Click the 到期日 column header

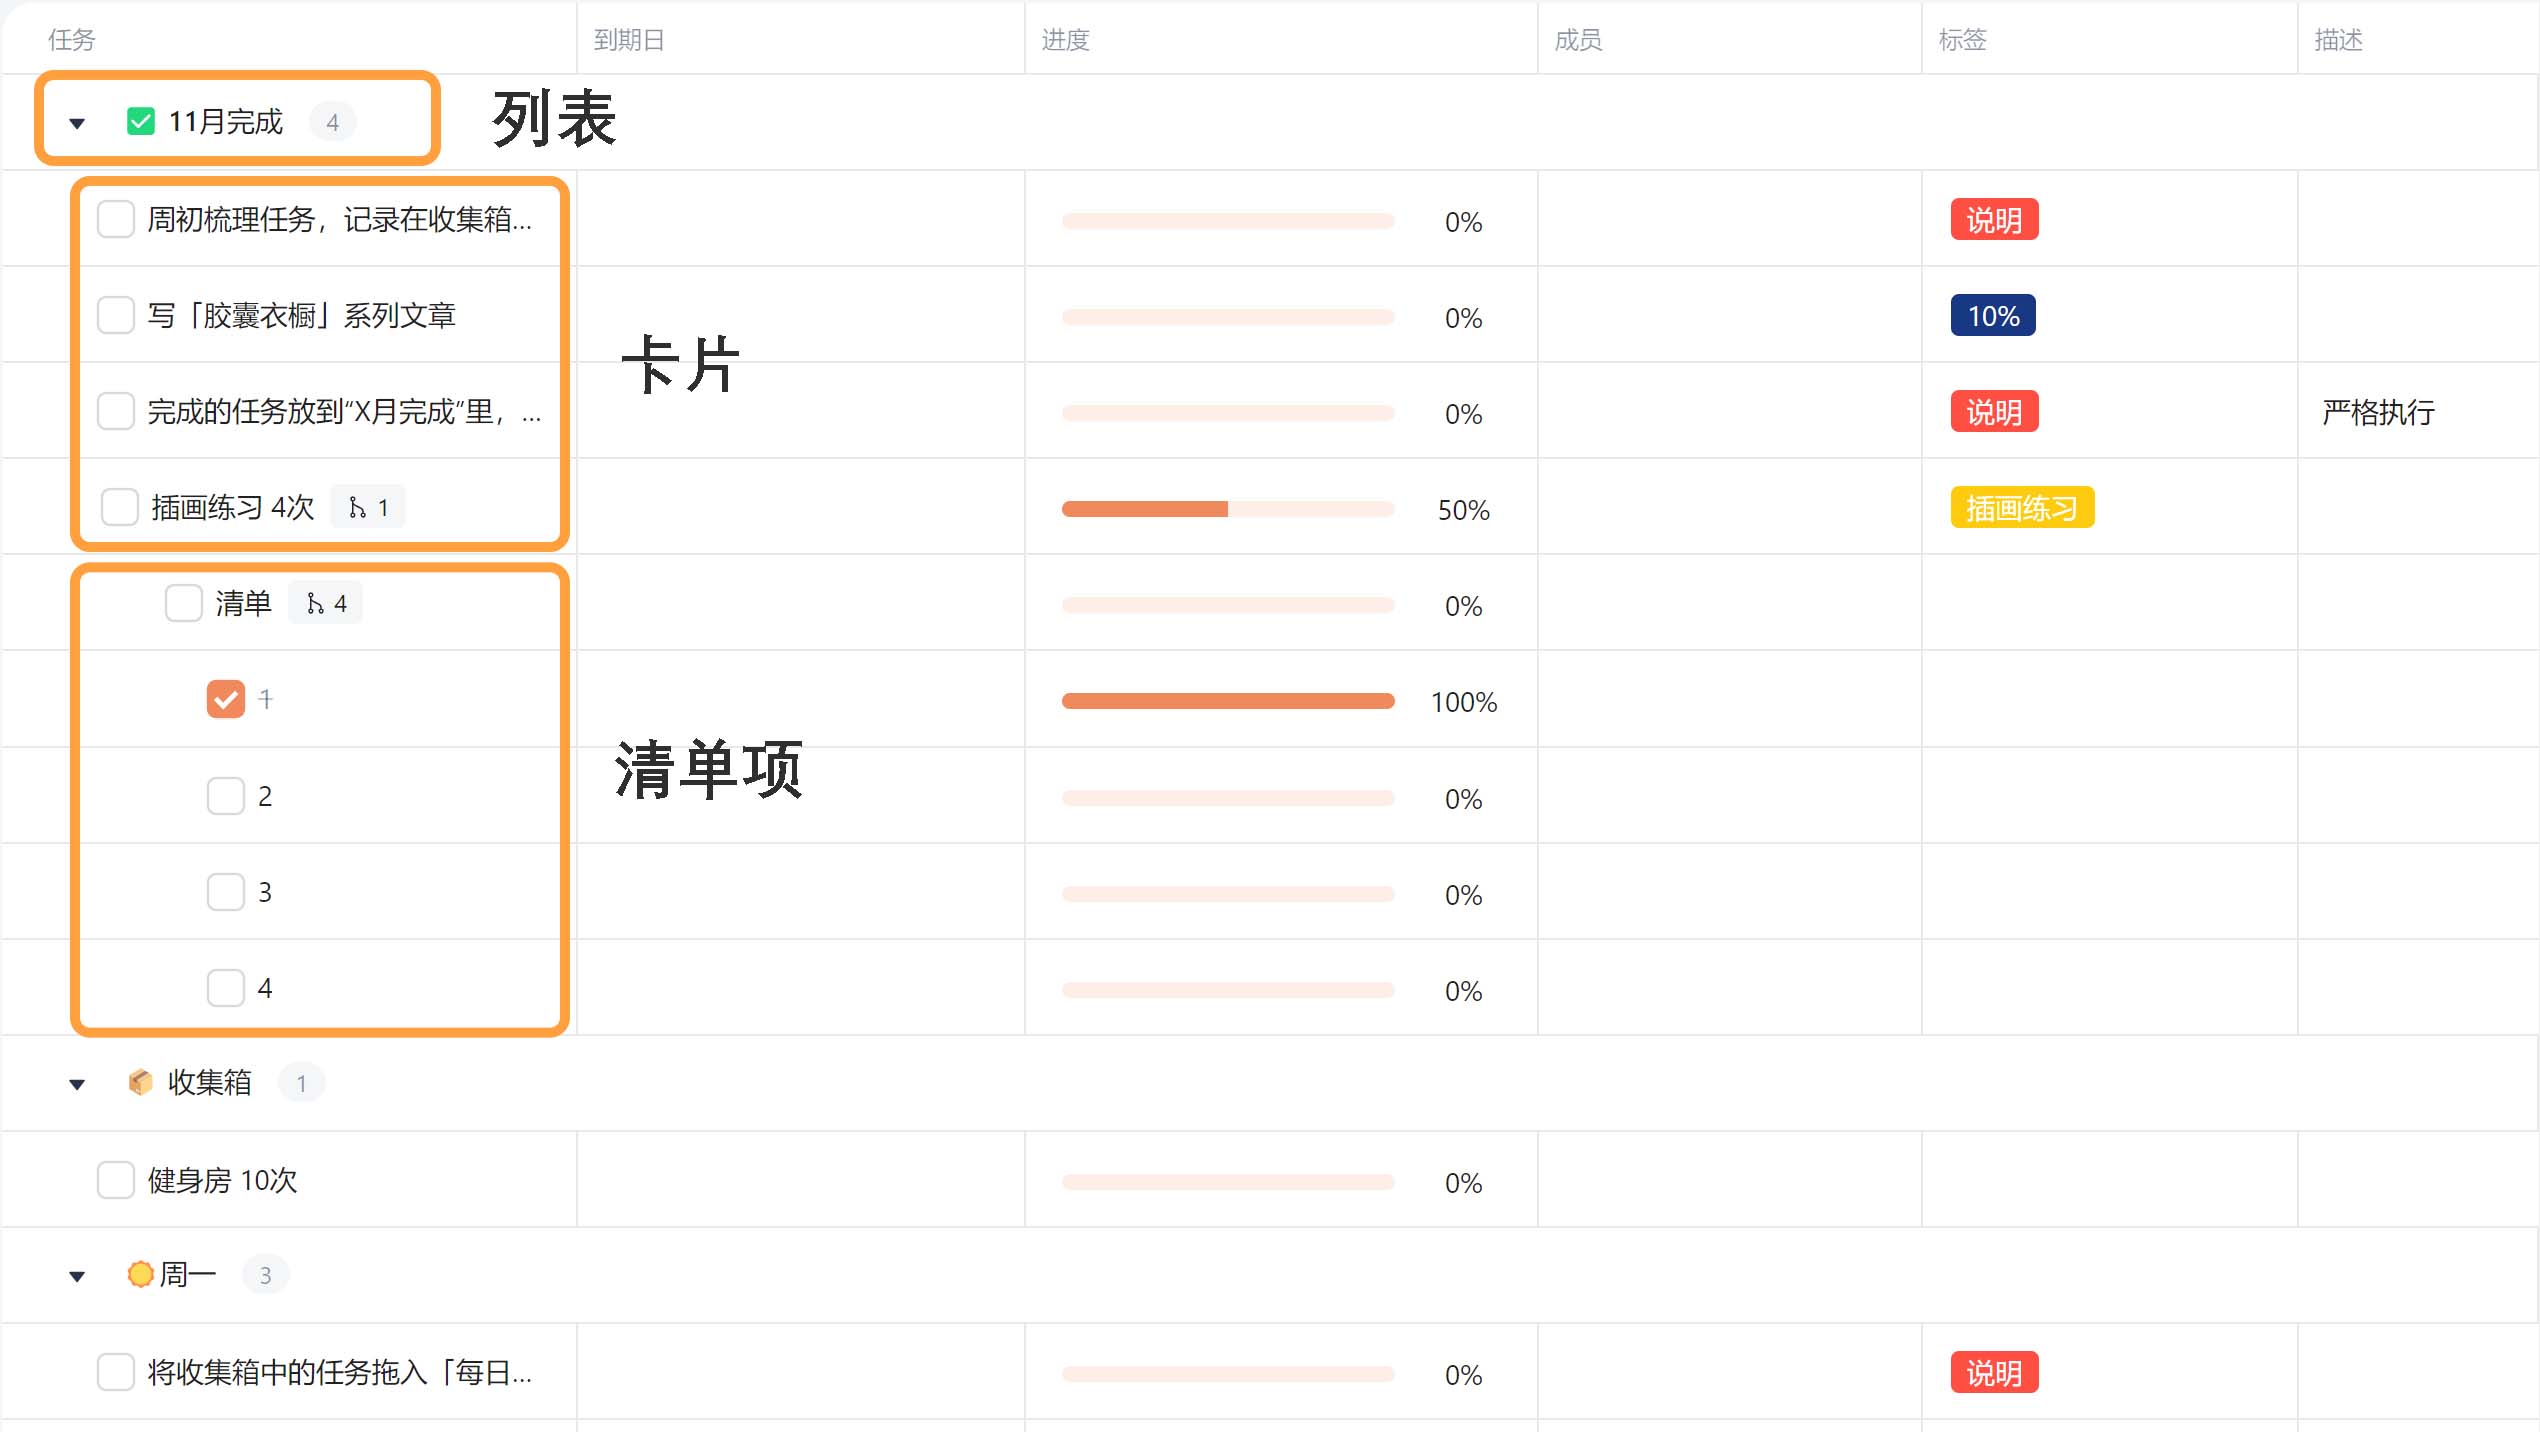coord(629,40)
